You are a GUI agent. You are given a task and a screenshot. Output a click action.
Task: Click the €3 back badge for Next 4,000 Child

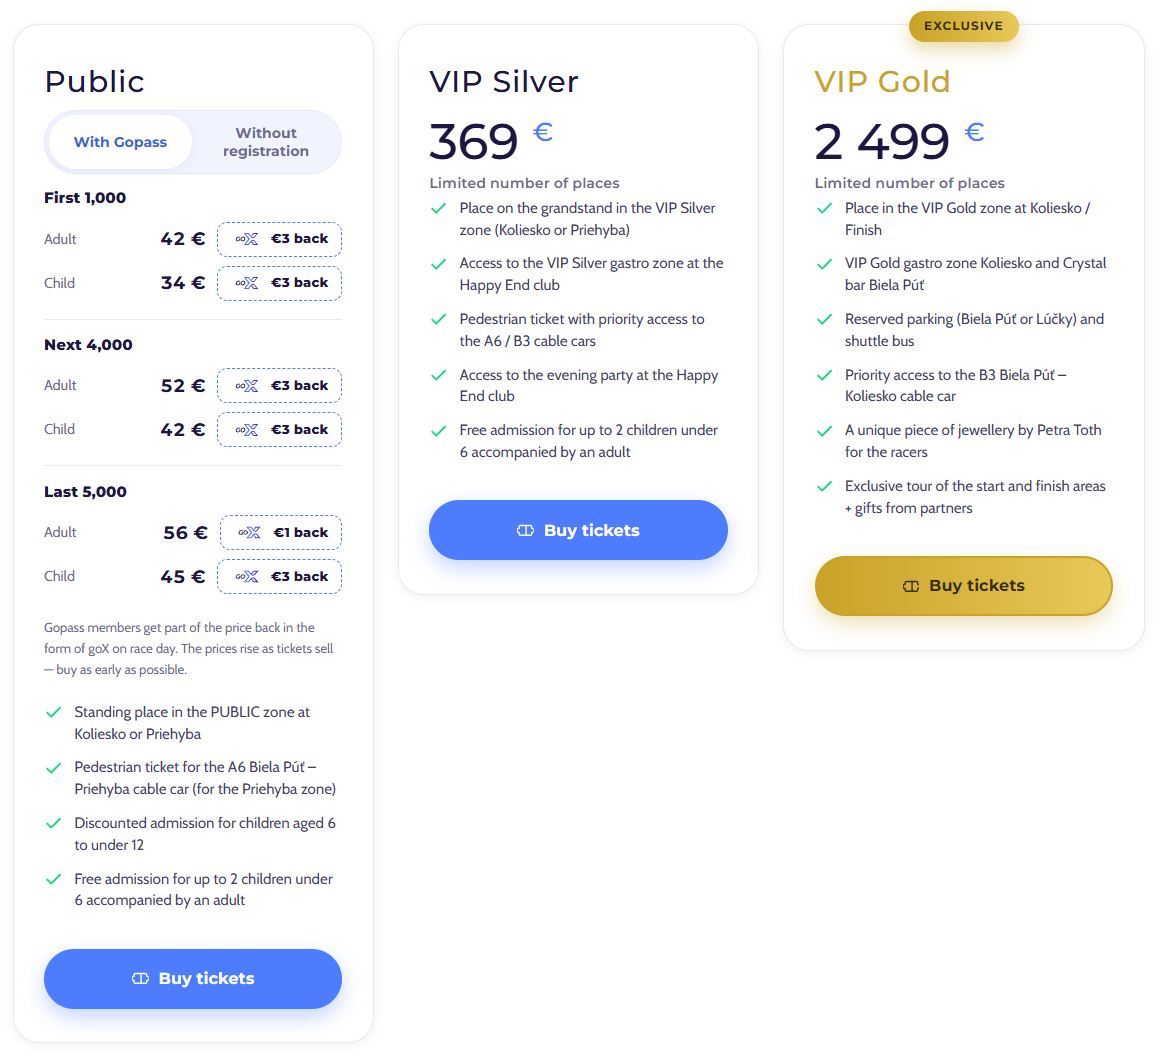click(280, 430)
